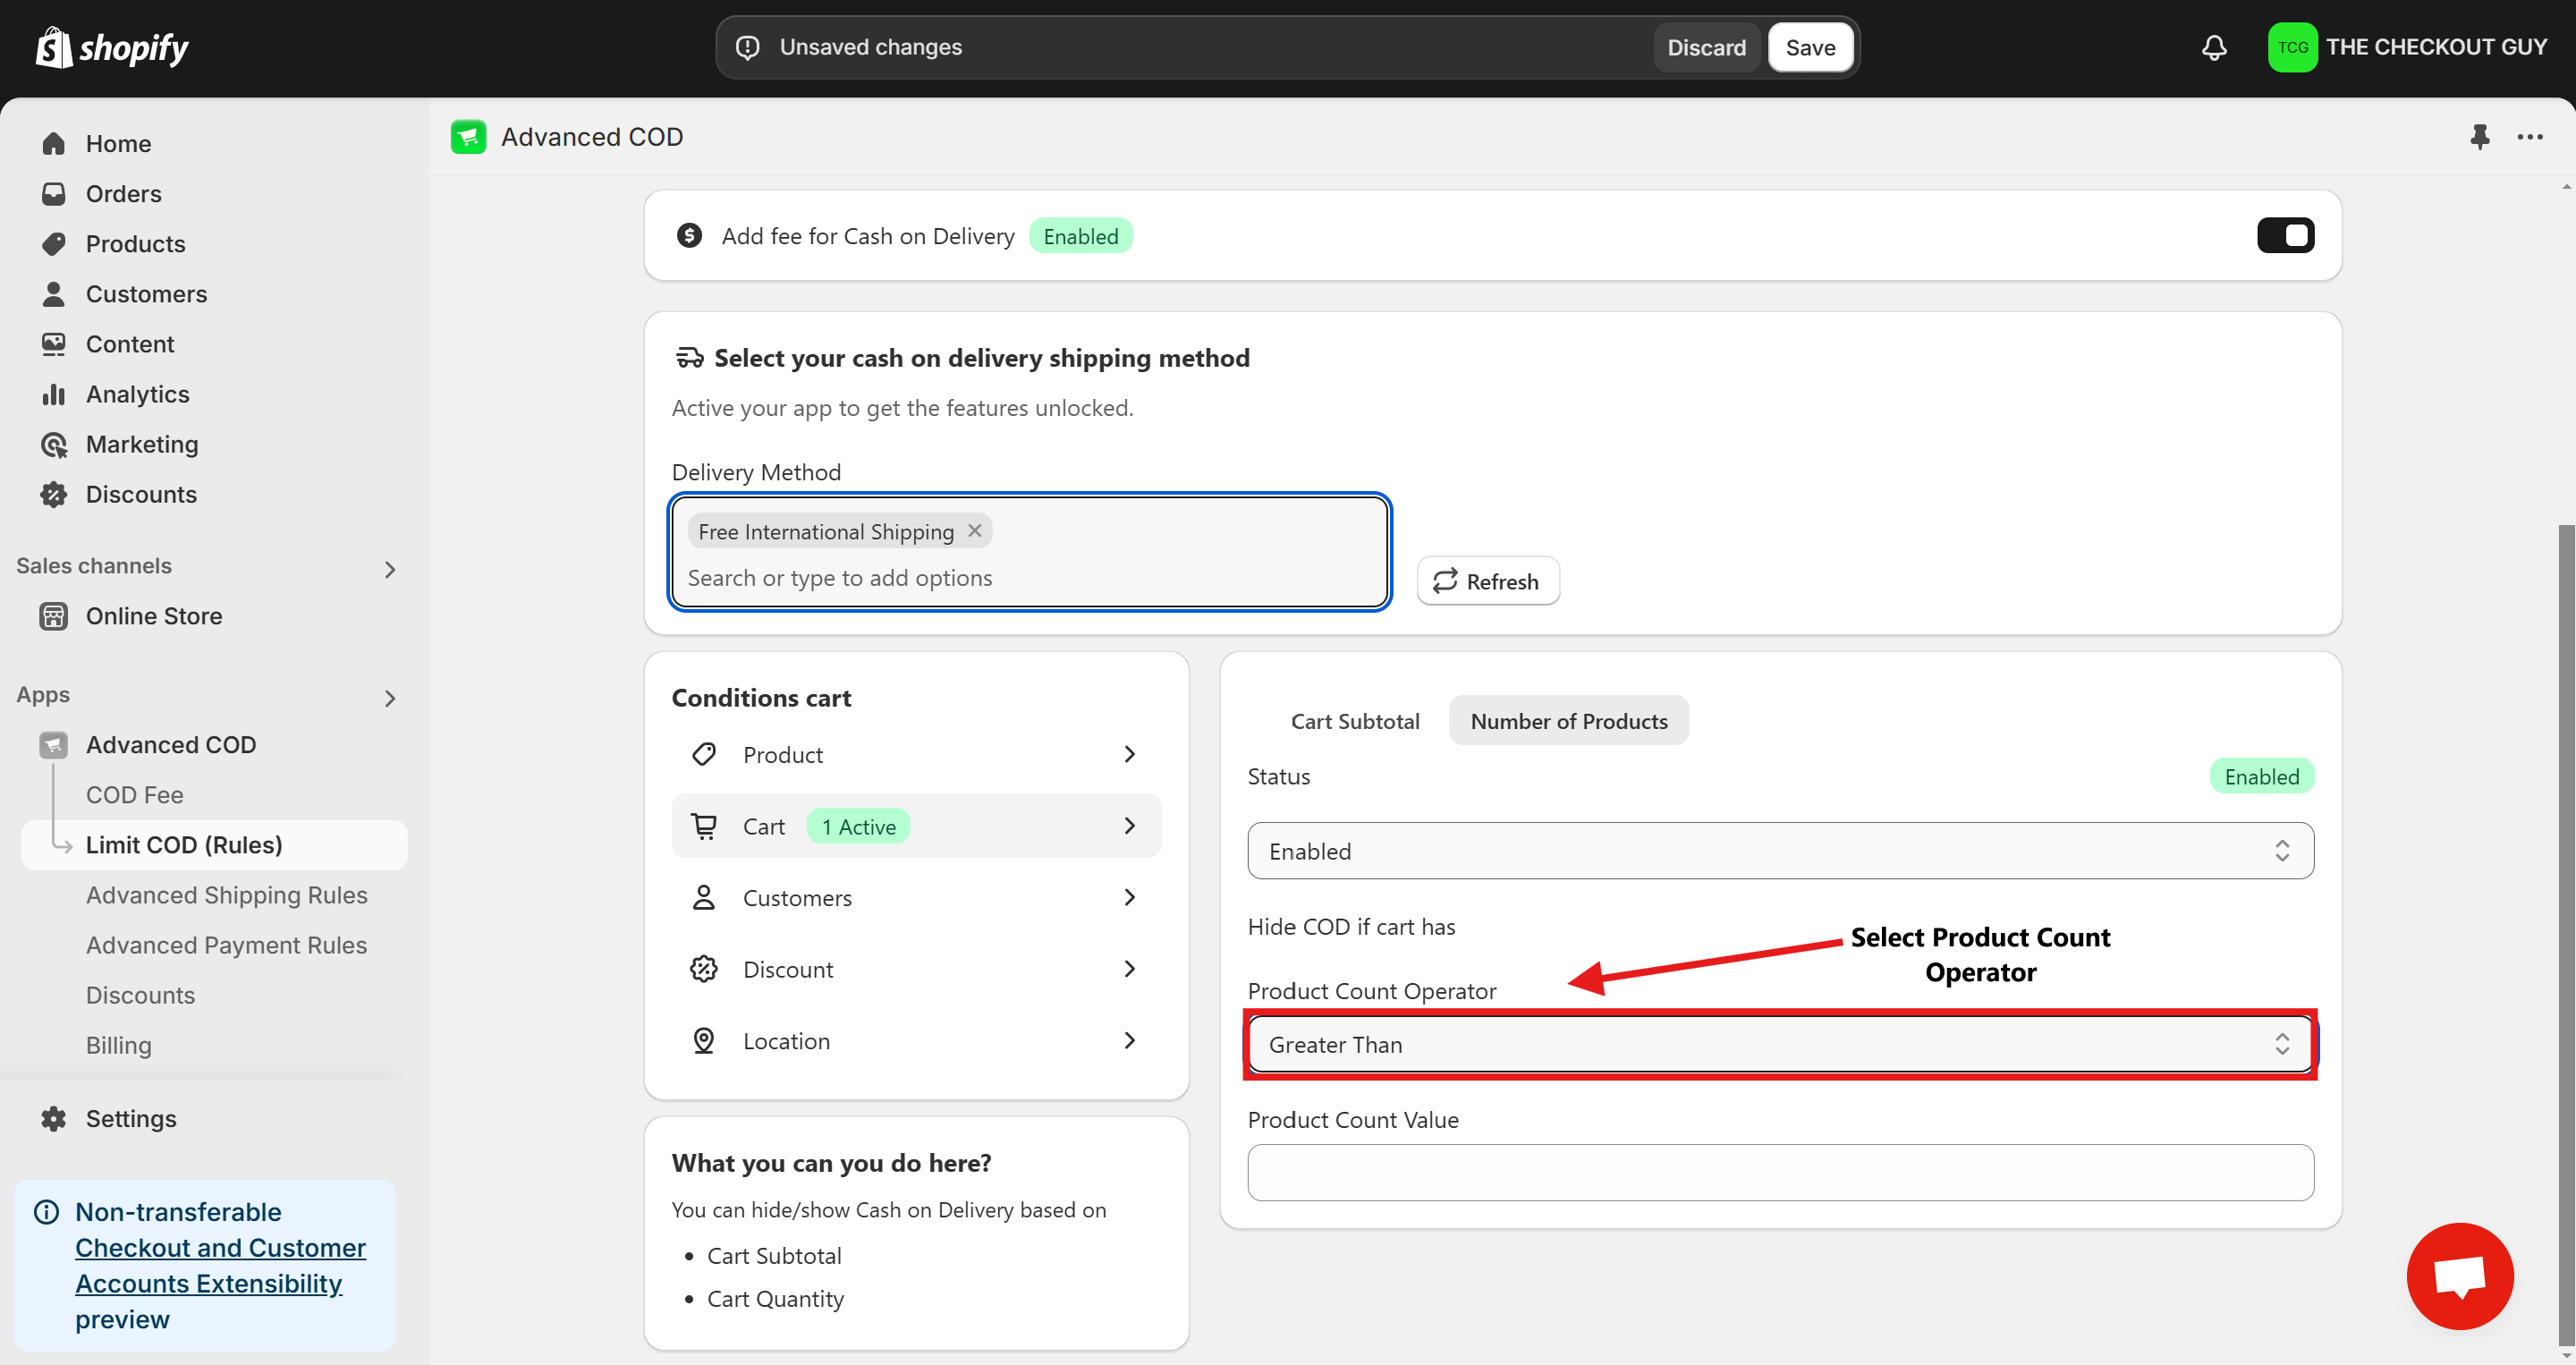The width and height of the screenshot is (2576, 1365).
Task: Click the Discounts badge icon in sidebar
Action: (54, 494)
